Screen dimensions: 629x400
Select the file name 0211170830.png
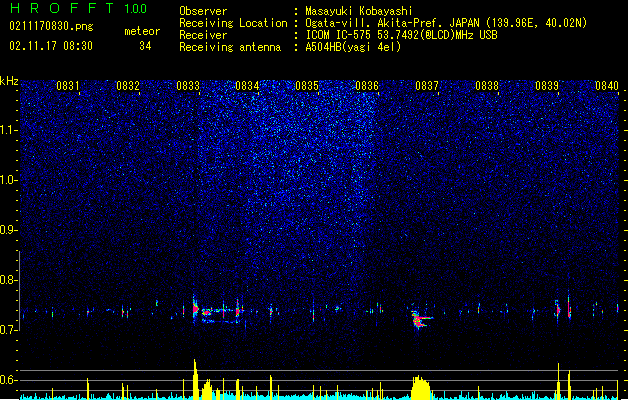tap(51, 27)
